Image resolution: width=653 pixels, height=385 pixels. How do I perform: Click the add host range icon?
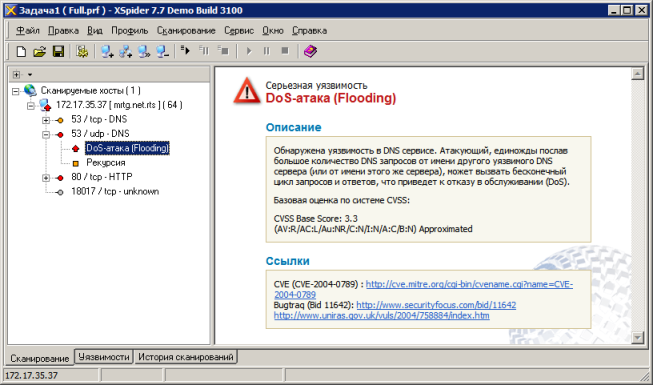coord(125,51)
